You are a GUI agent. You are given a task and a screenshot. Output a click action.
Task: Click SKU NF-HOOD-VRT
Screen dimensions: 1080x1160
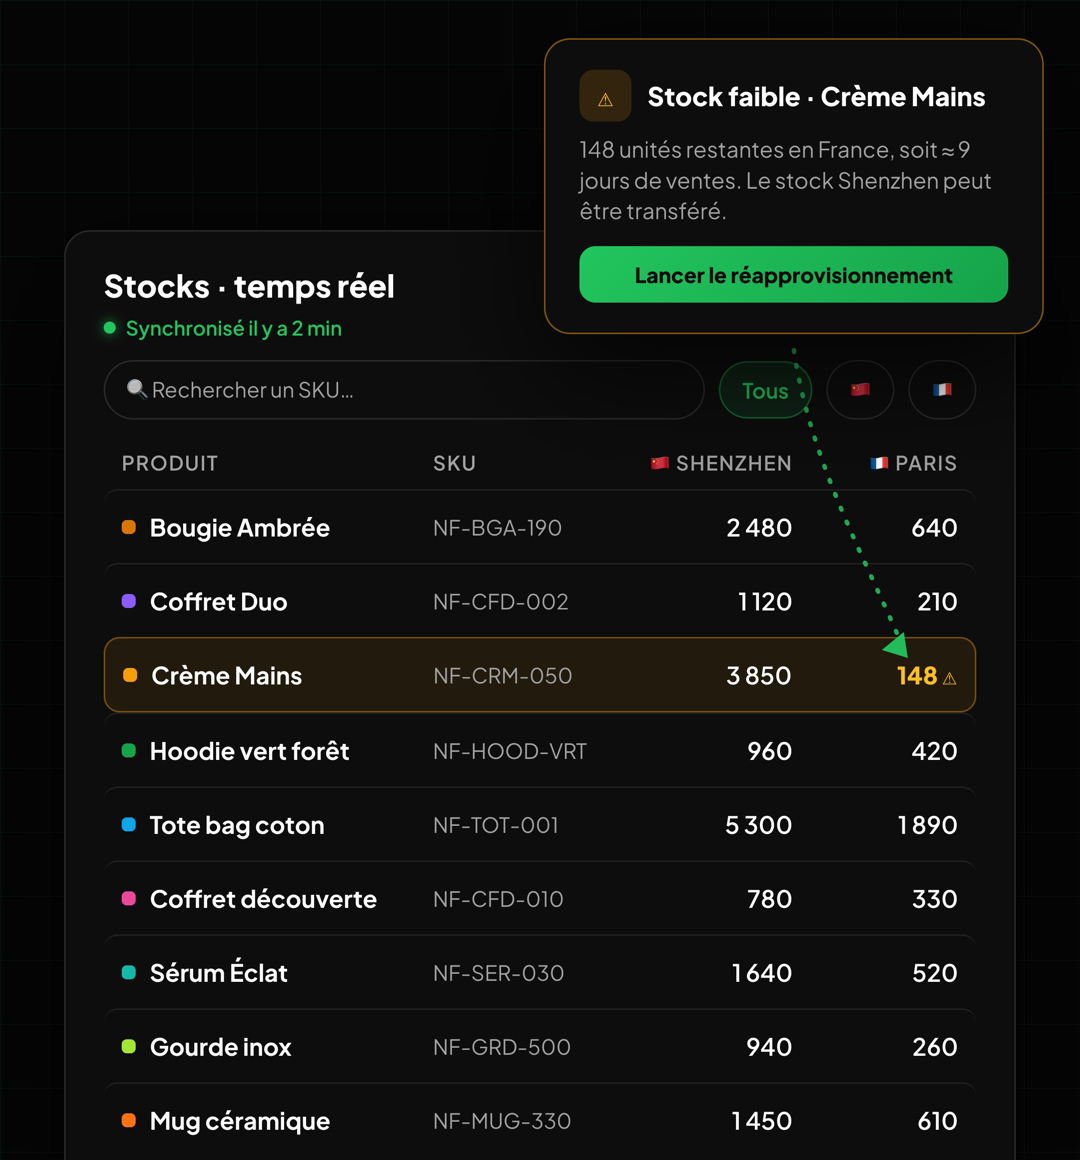510,751
